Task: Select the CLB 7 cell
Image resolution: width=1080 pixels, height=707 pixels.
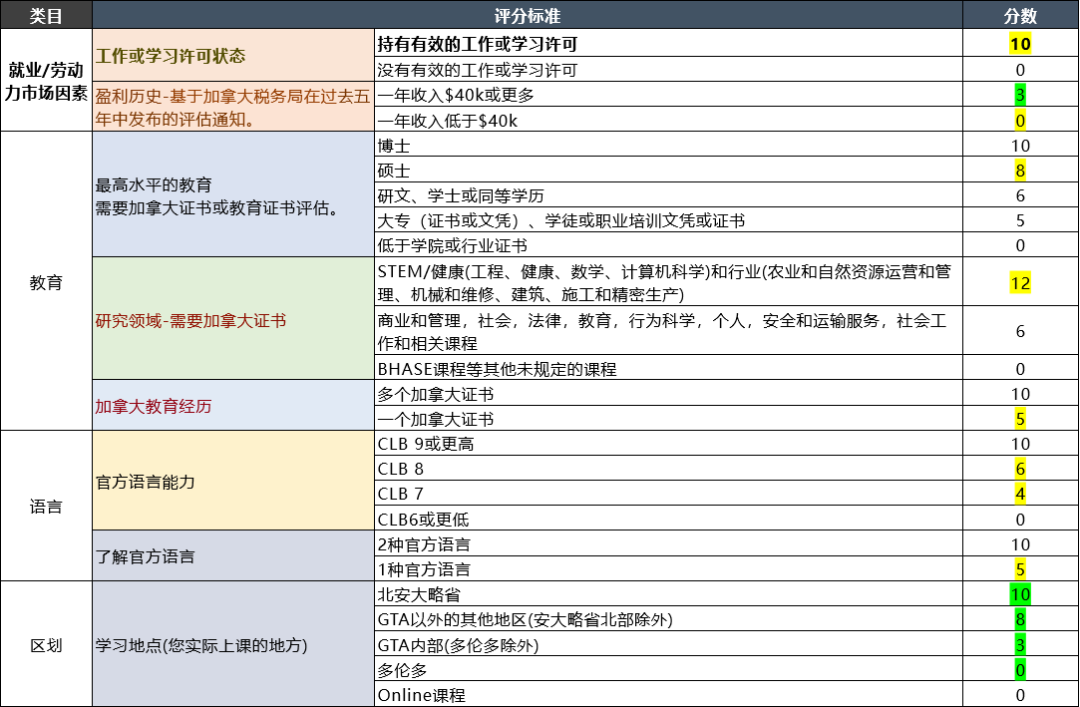Action: [668, 493]
